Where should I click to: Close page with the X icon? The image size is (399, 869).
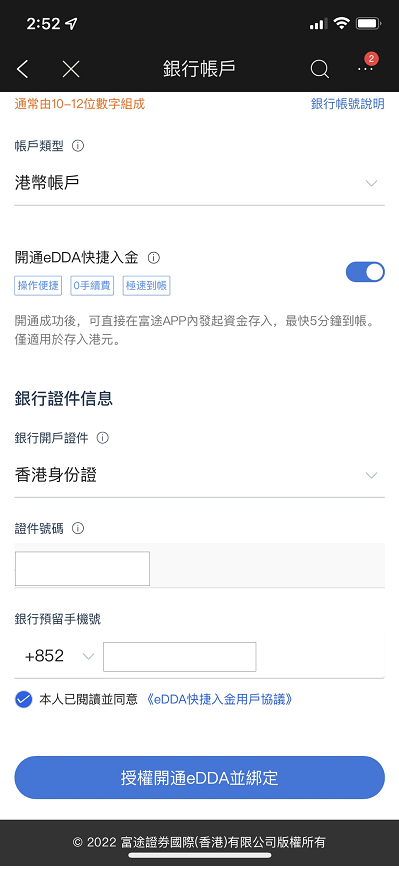coord(71,69)
